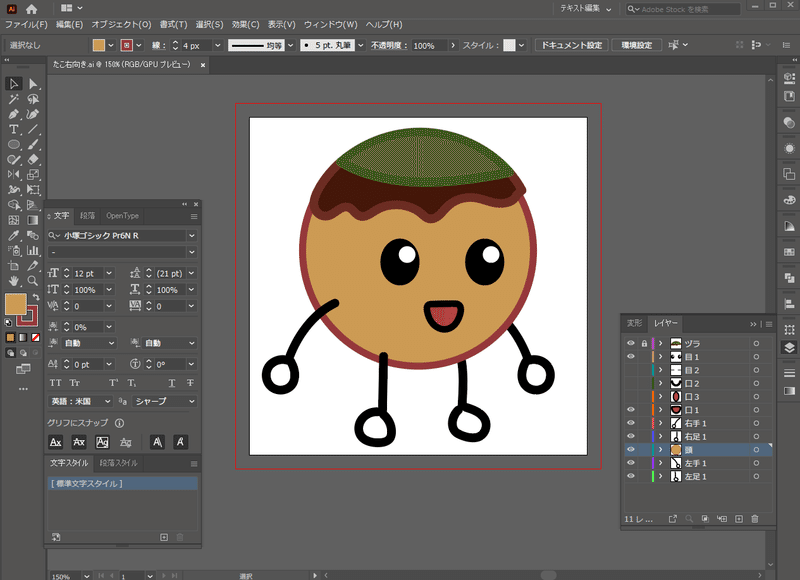Click the ドキュメント設定 button
The width and height of the screenshot is (800, 580).
tap(572, 44)
